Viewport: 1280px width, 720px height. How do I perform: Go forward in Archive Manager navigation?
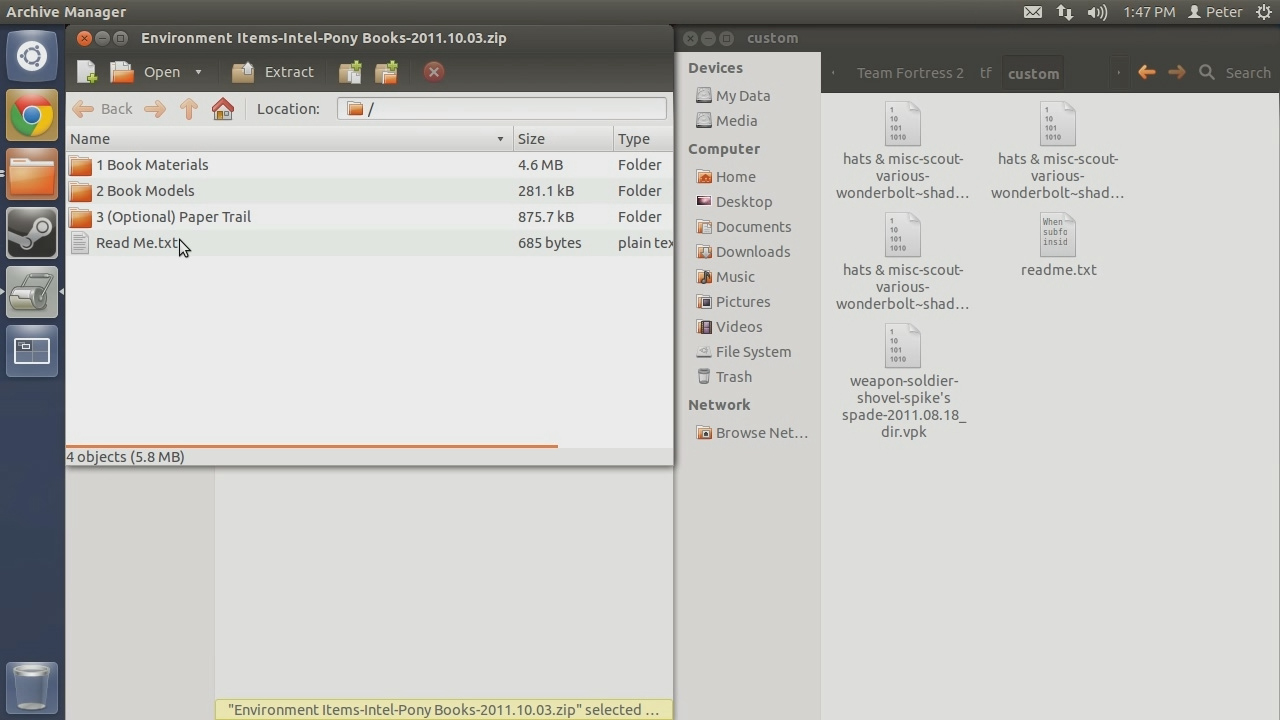point(154,109)
